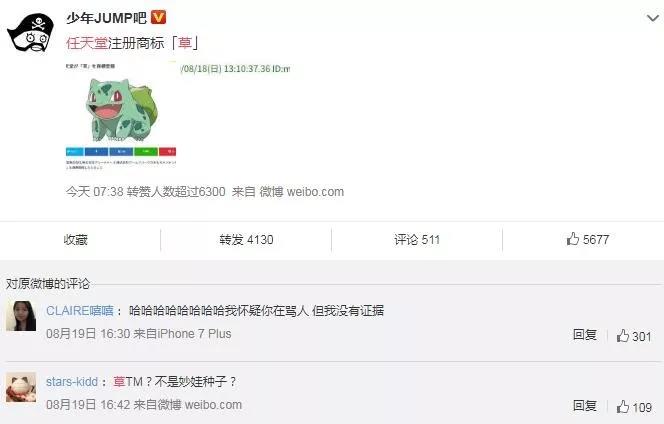Screen dimensions: 664x424
Task: Click stars-kidd commenter avatar
Action: (x=21, y=387)
